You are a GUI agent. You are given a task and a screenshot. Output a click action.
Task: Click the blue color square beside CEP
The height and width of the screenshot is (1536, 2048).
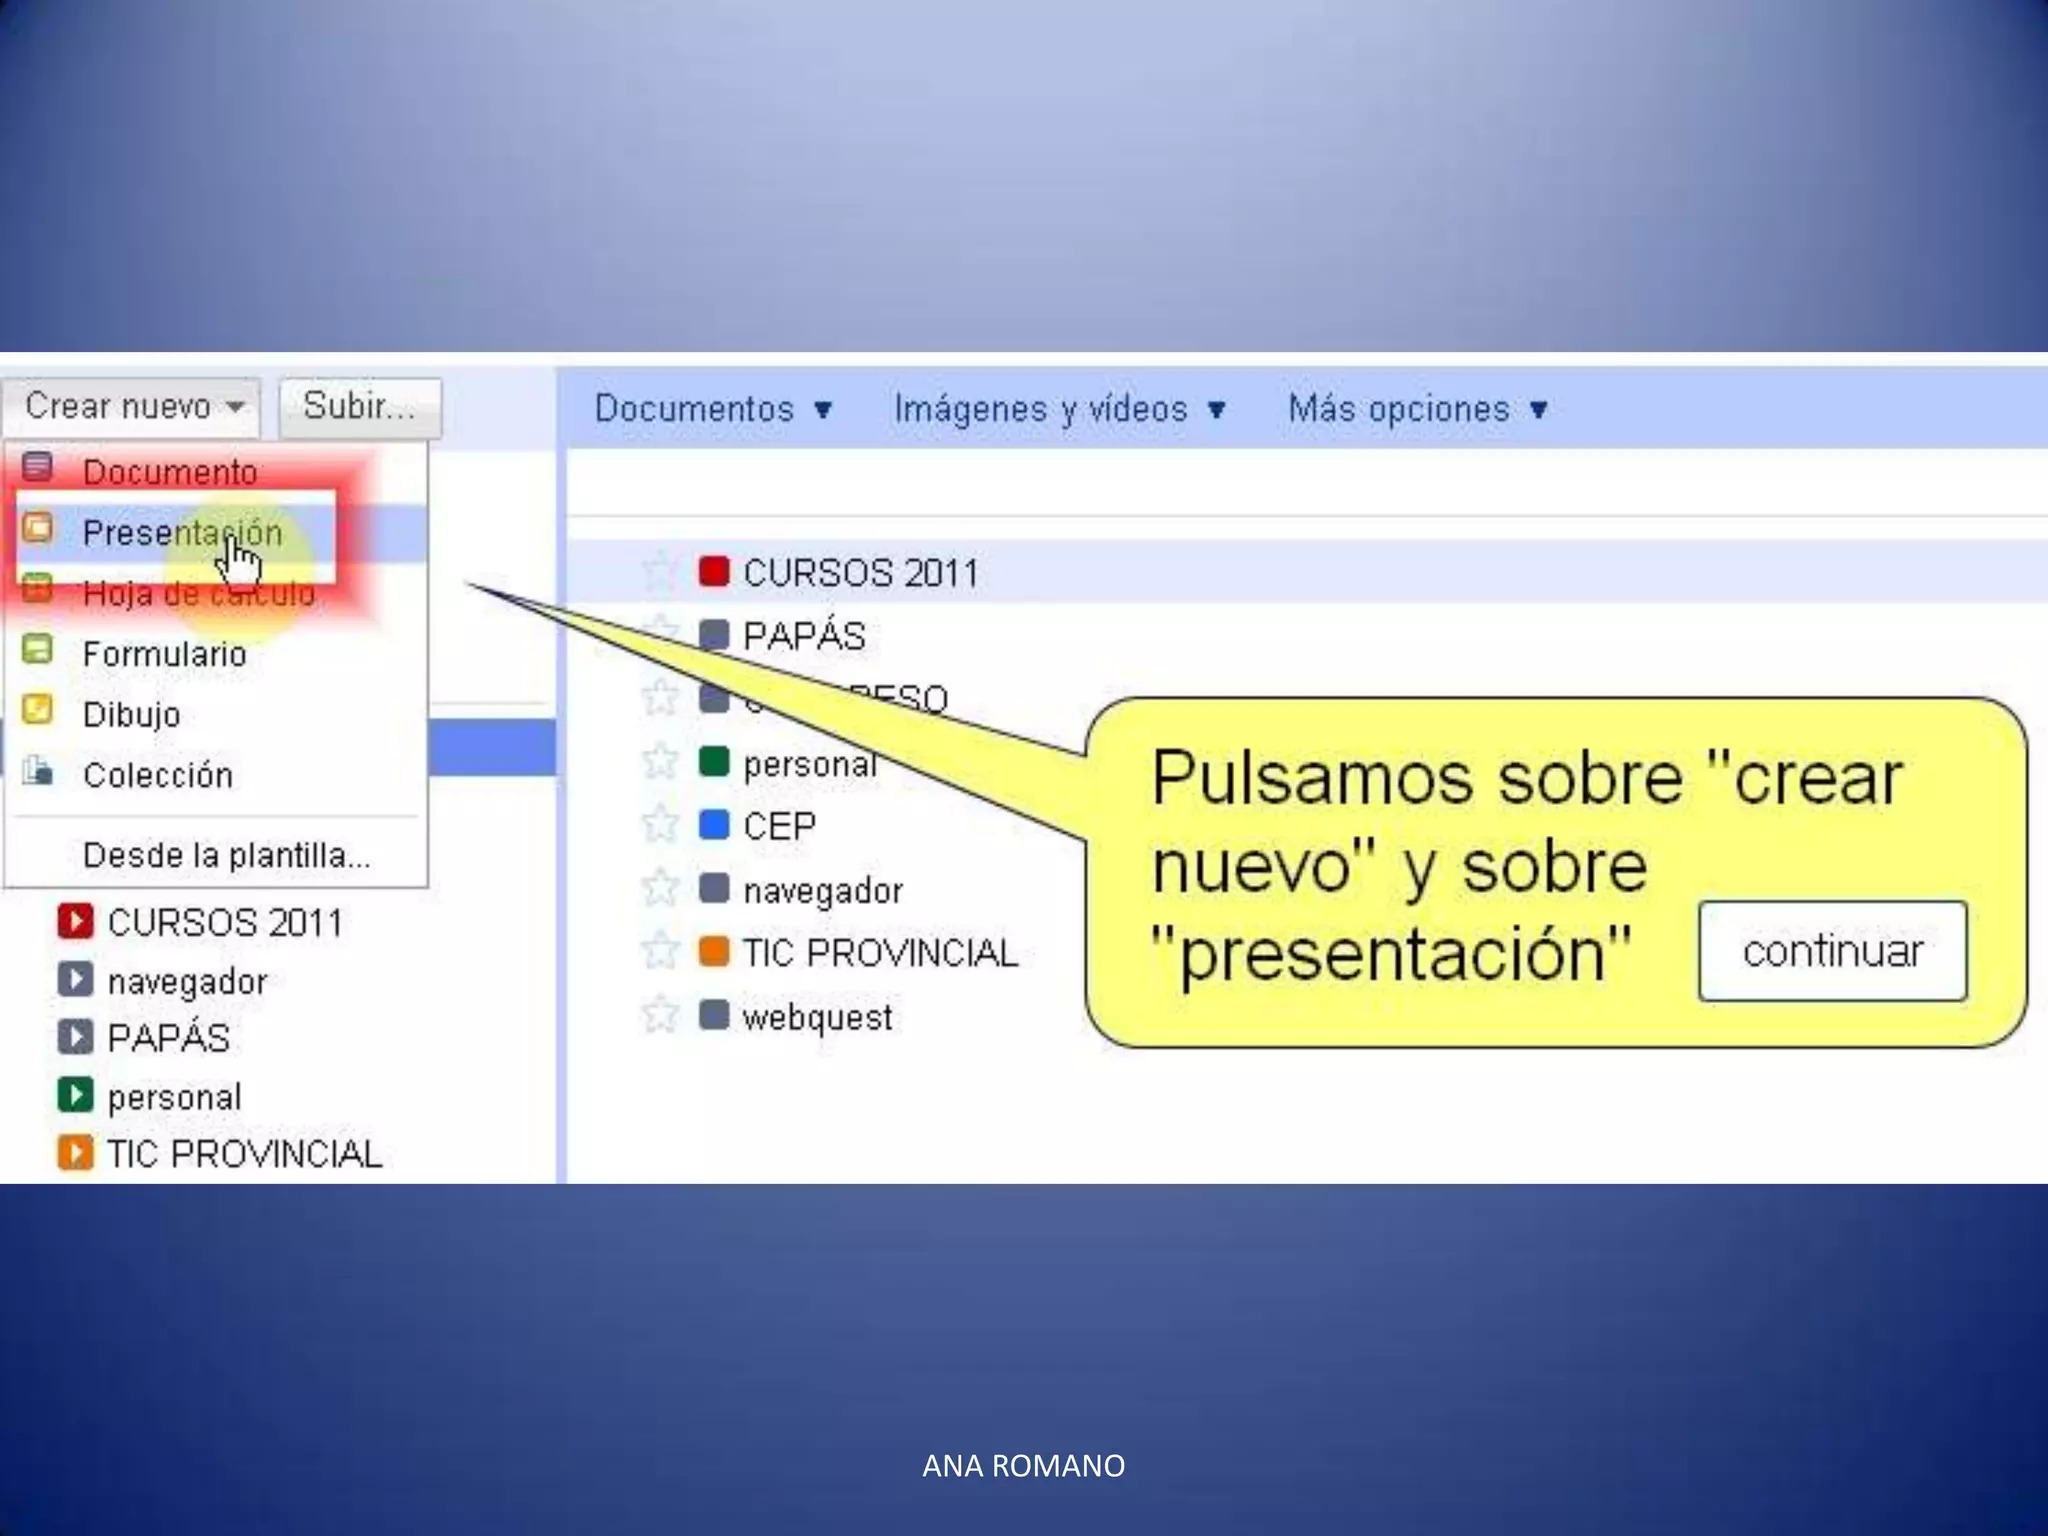click(714, 825)
